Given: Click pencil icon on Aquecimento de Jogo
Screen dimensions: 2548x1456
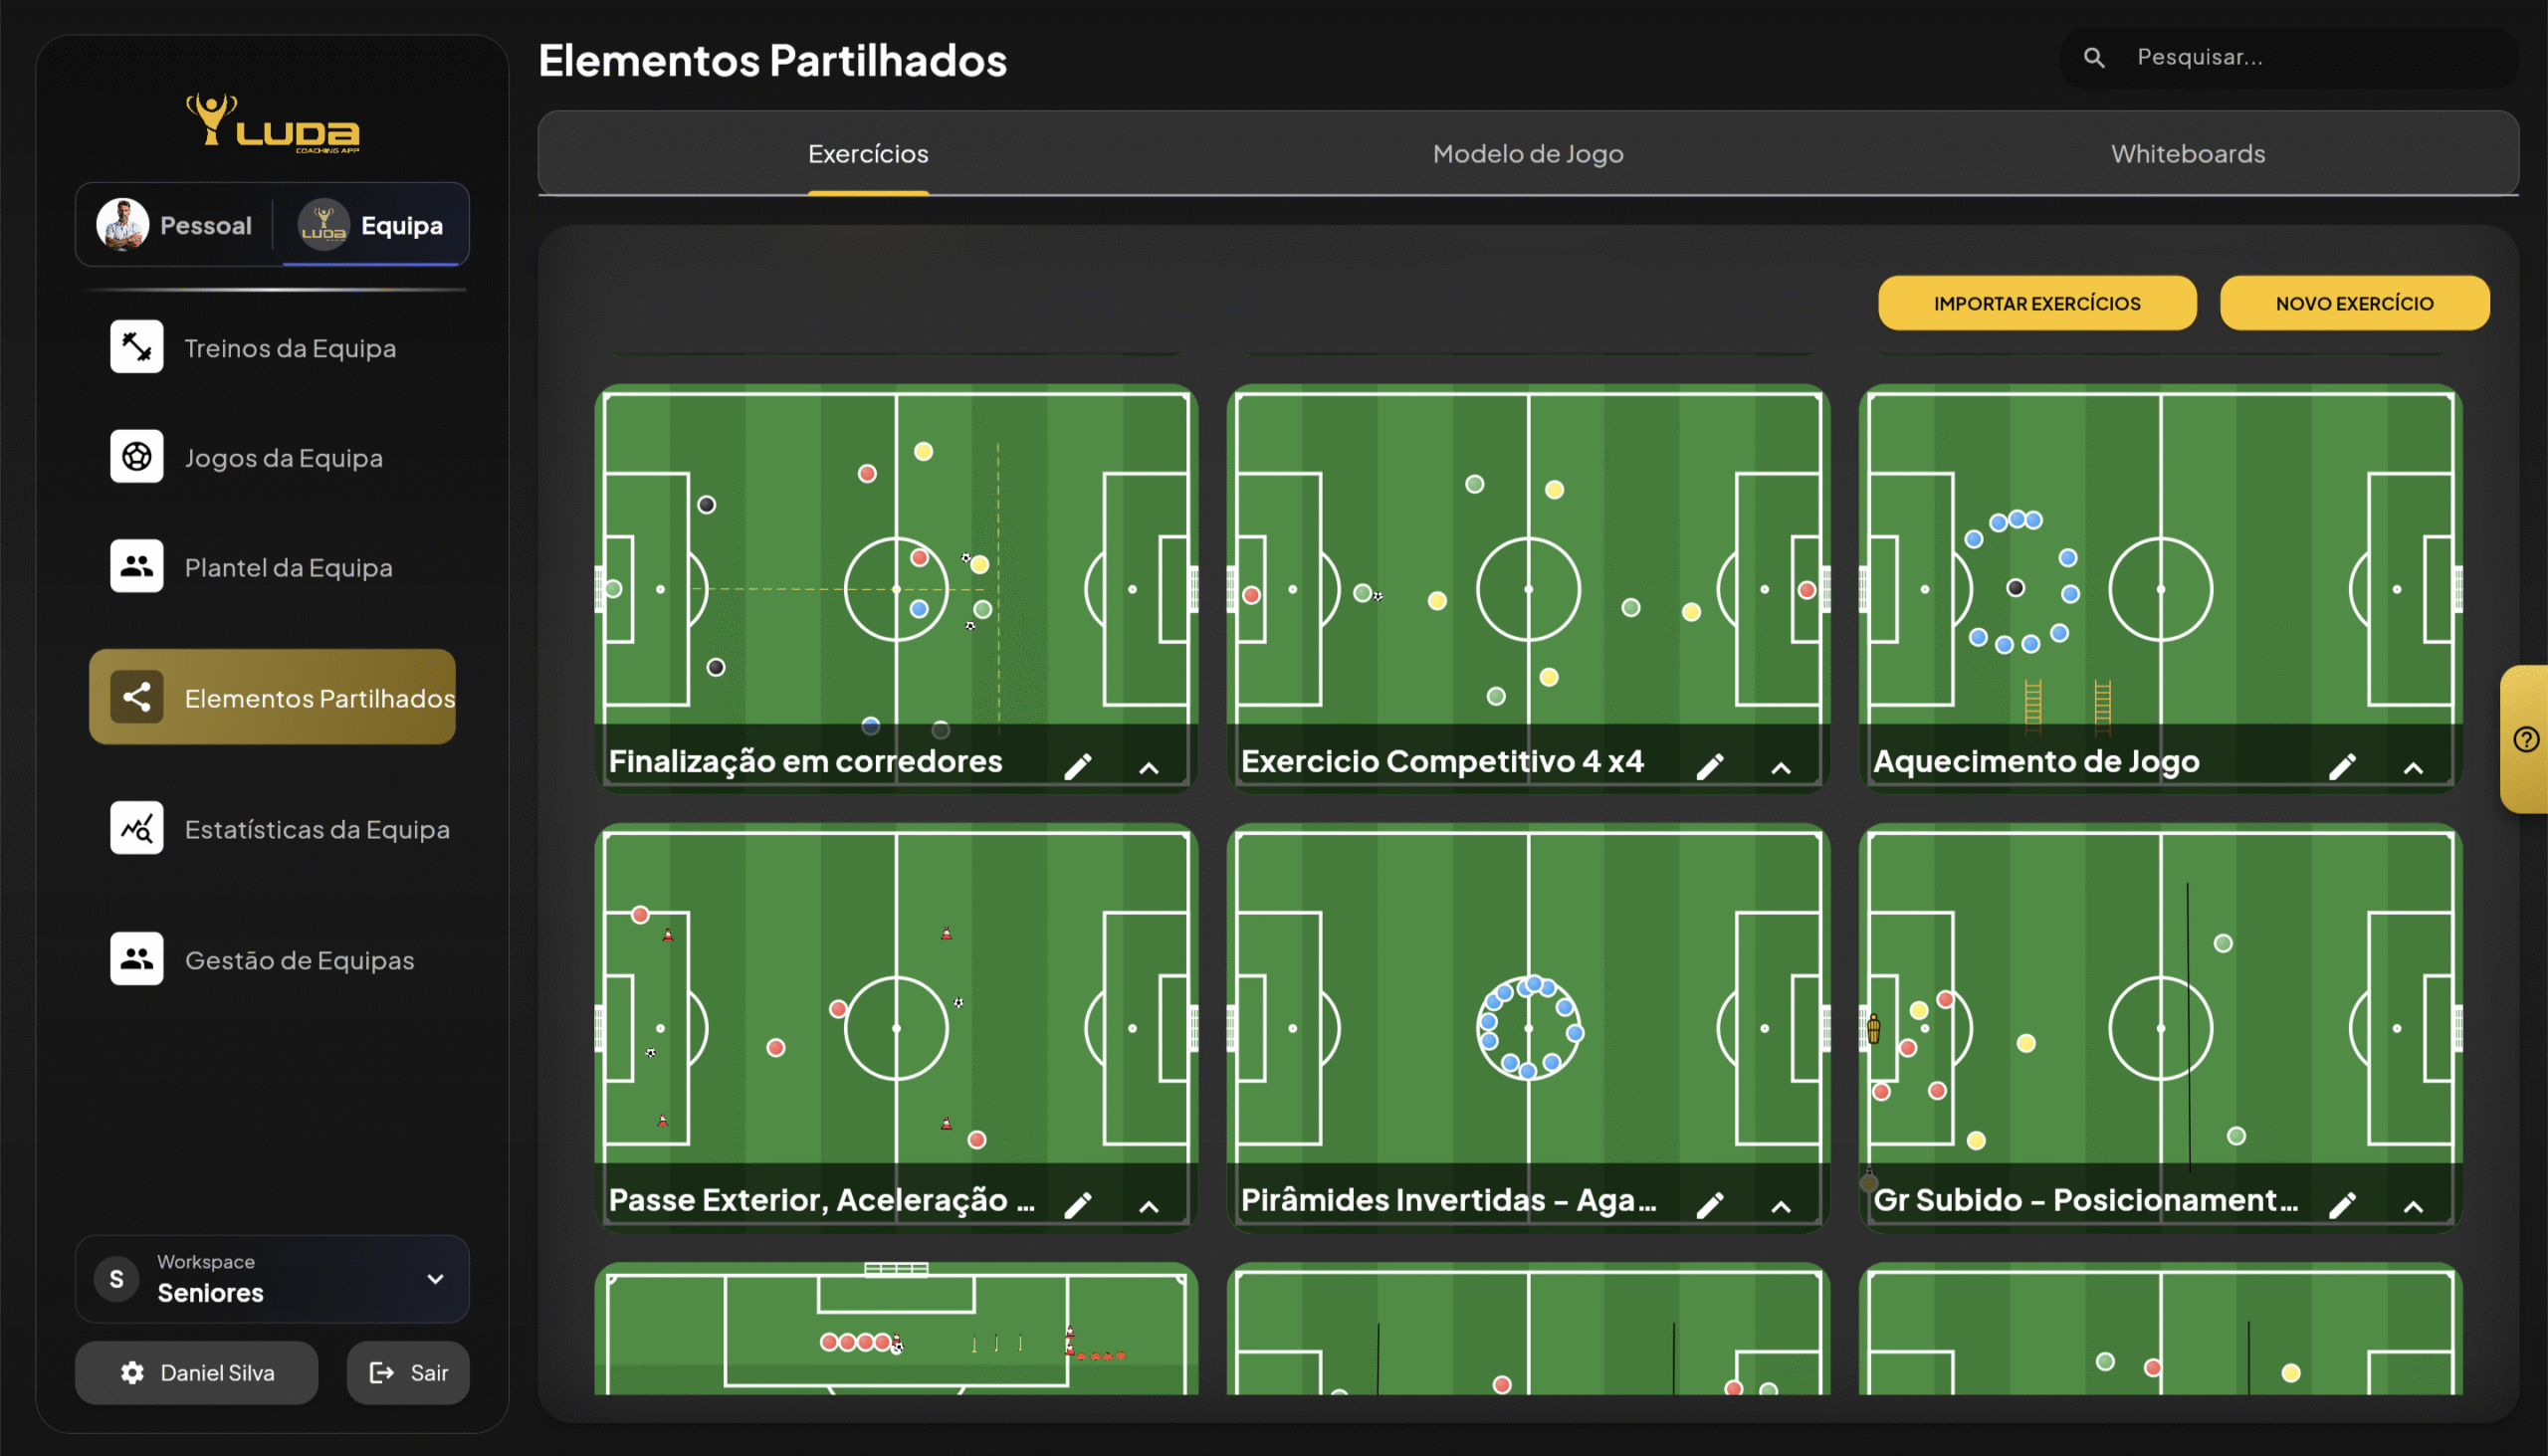Looking at the screenshot, I should coord(2342,767).
